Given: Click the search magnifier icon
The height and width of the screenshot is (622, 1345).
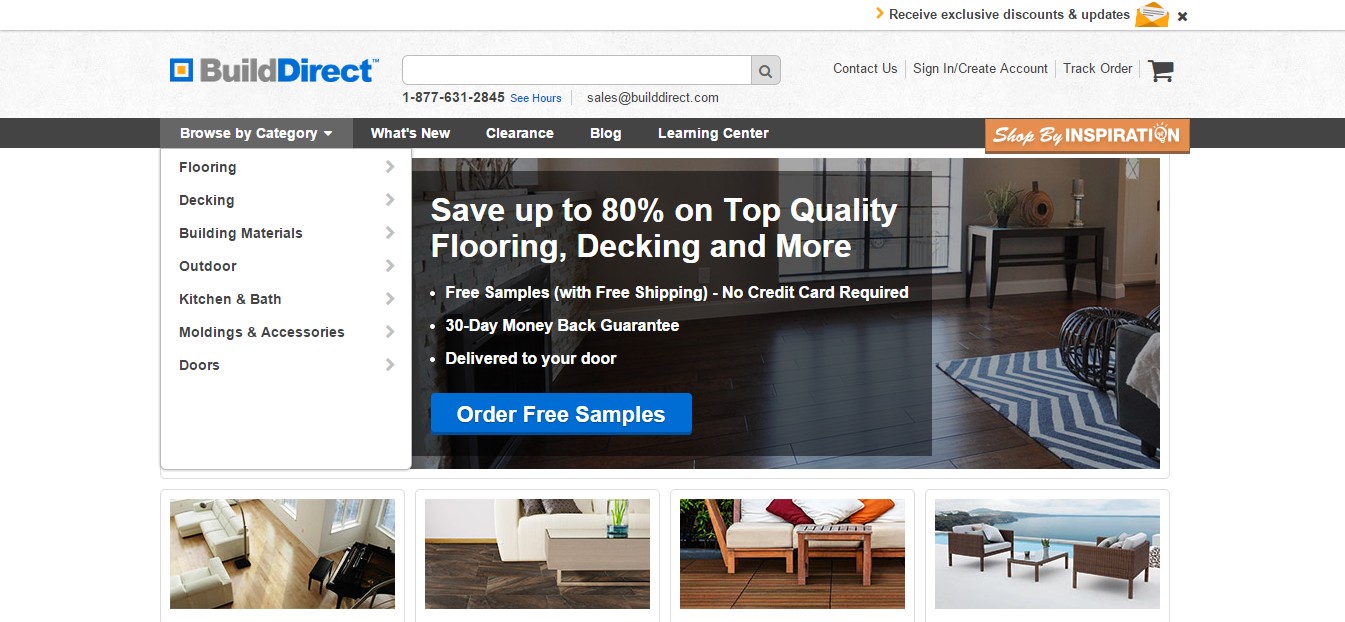Looking at the screenshot, I should (x=765, y=71).
